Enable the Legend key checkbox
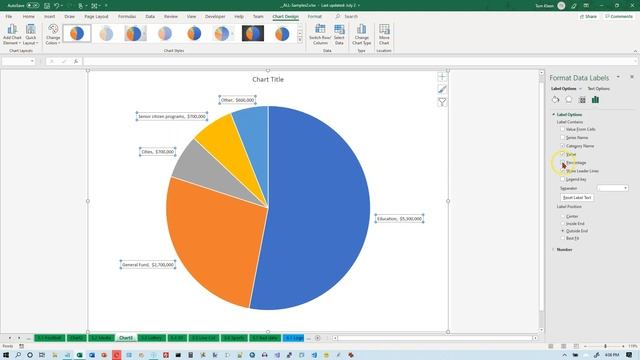Viewport: 640px width, 360px height. 562,179
